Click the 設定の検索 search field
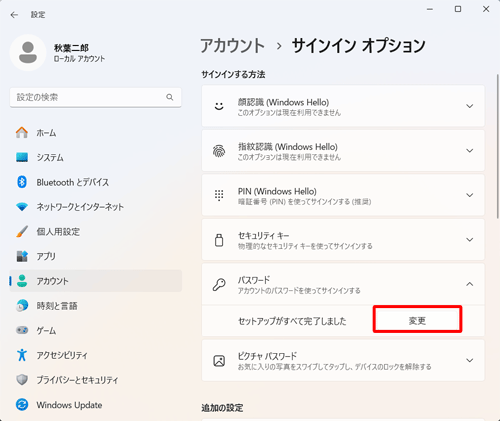Viewport: 500px width, 421px height. [x=96, y=97]
